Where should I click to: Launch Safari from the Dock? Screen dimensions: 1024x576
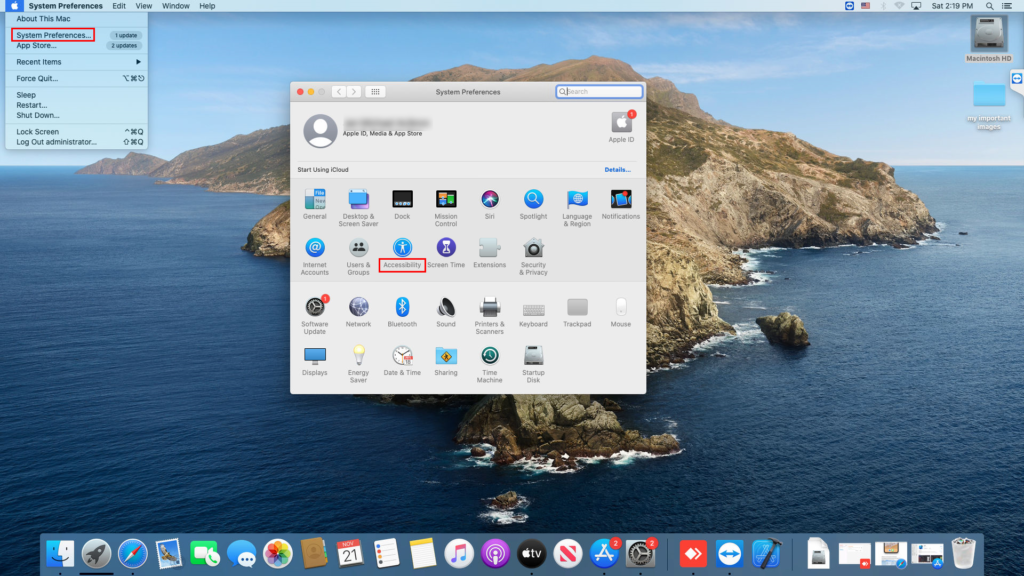coord(132,553)
